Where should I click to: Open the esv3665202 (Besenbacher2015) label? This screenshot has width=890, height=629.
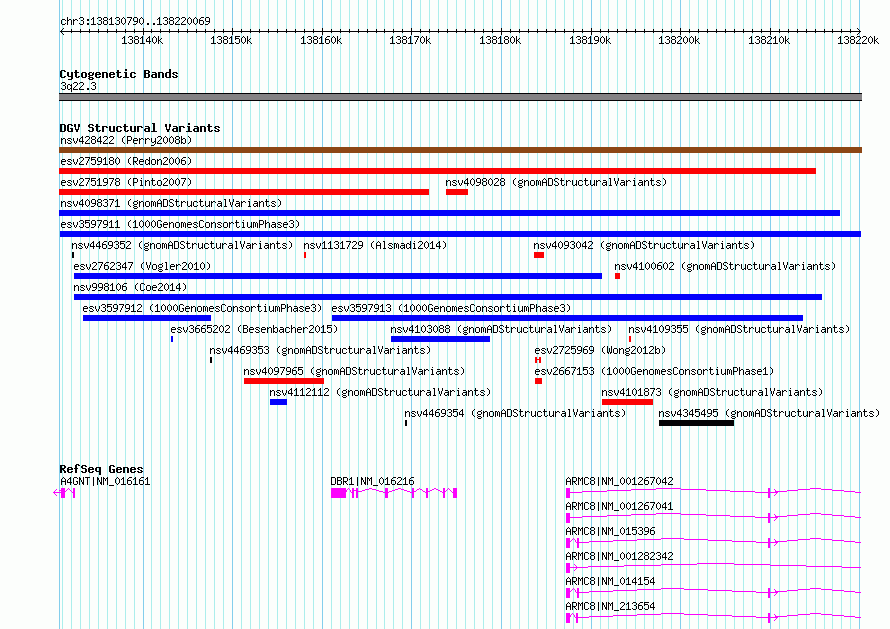254,329
